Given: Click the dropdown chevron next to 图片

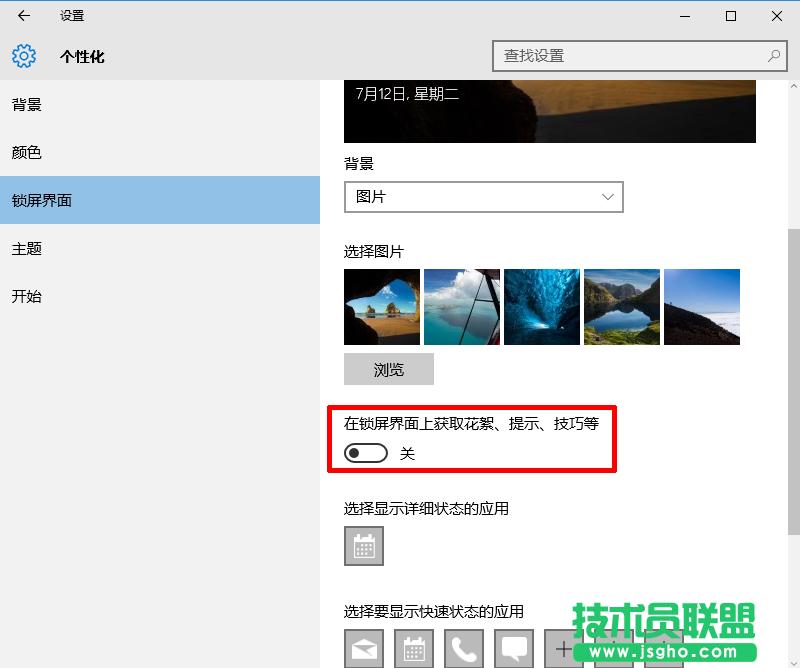Looking at the screenshot, I should (607, 197).
